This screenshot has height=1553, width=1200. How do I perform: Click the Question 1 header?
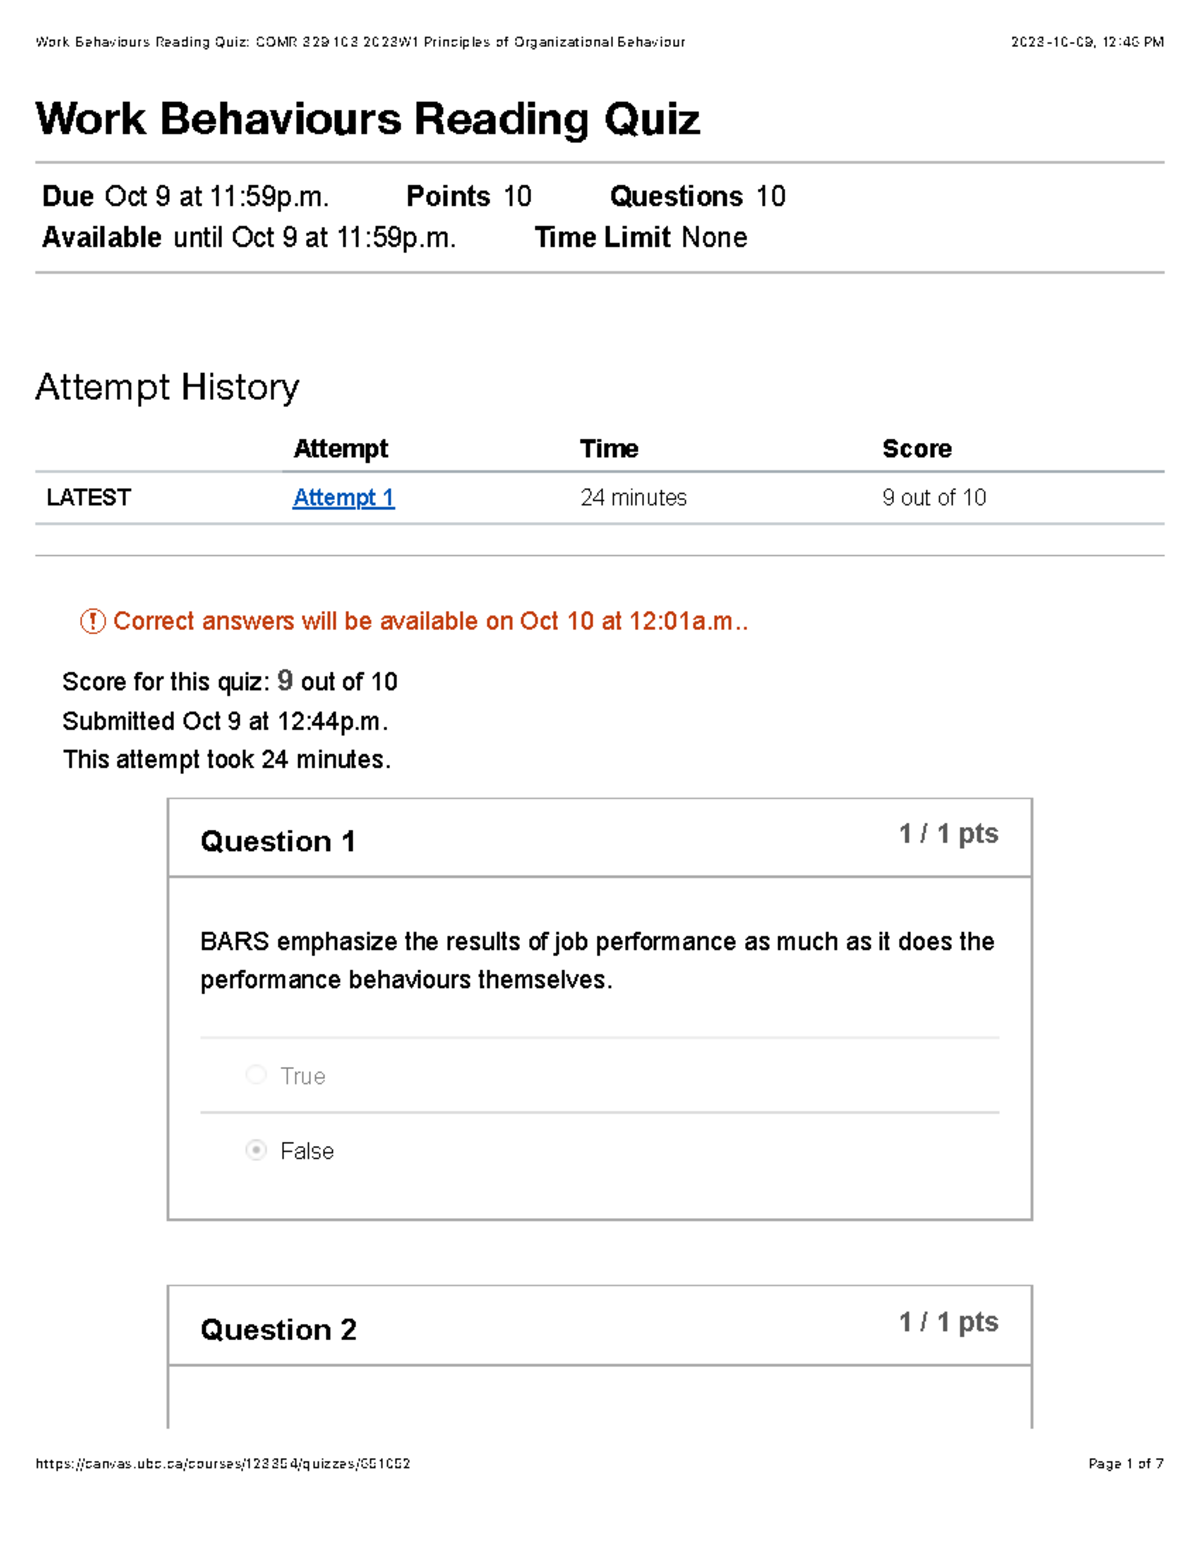click(x=277, y=841)
